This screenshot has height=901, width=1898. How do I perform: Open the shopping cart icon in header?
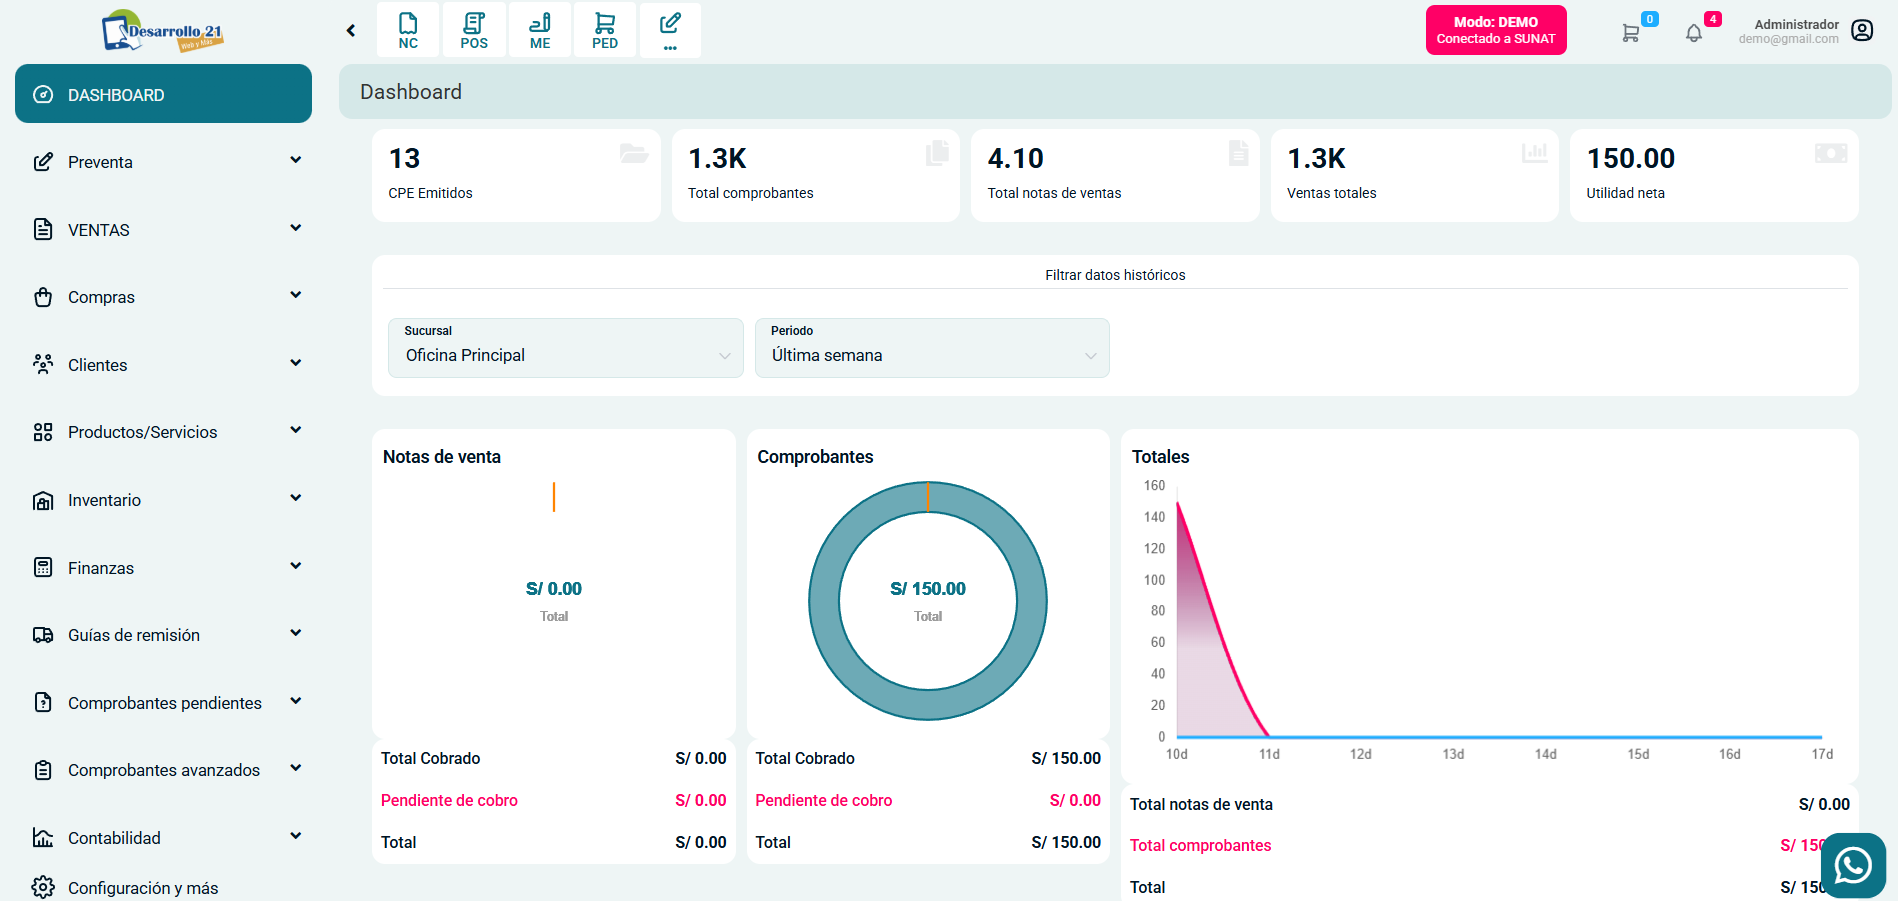coord(1631,32)
